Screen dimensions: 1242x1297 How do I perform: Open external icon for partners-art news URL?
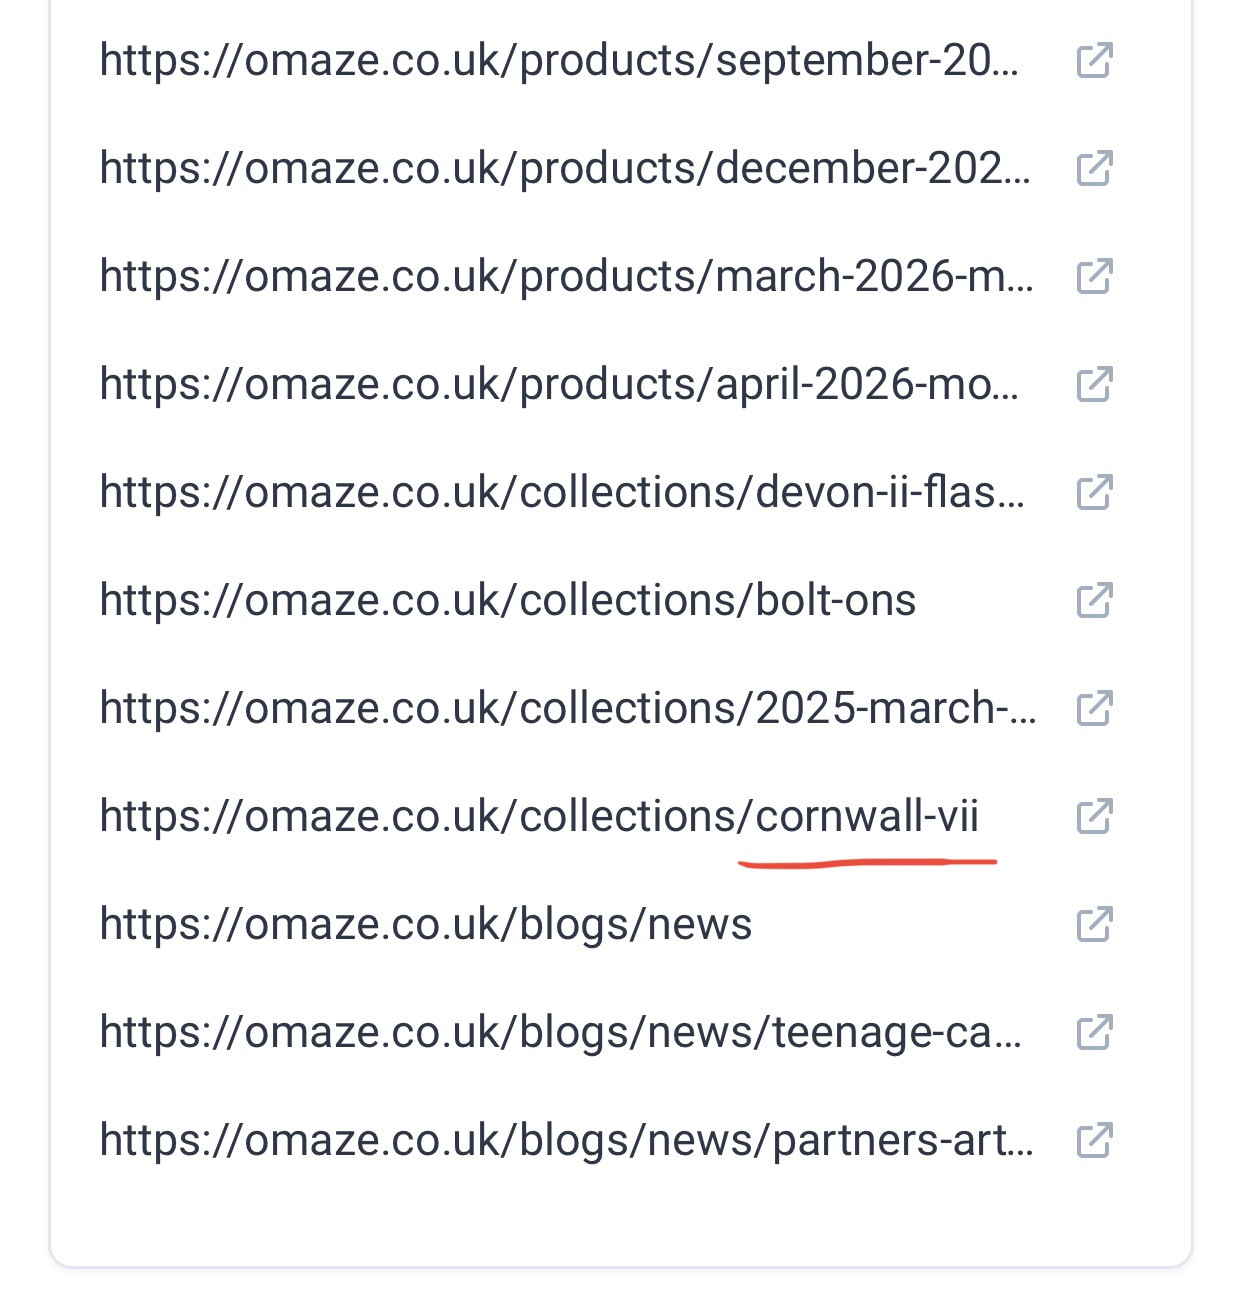(x=1094, y=1141)
